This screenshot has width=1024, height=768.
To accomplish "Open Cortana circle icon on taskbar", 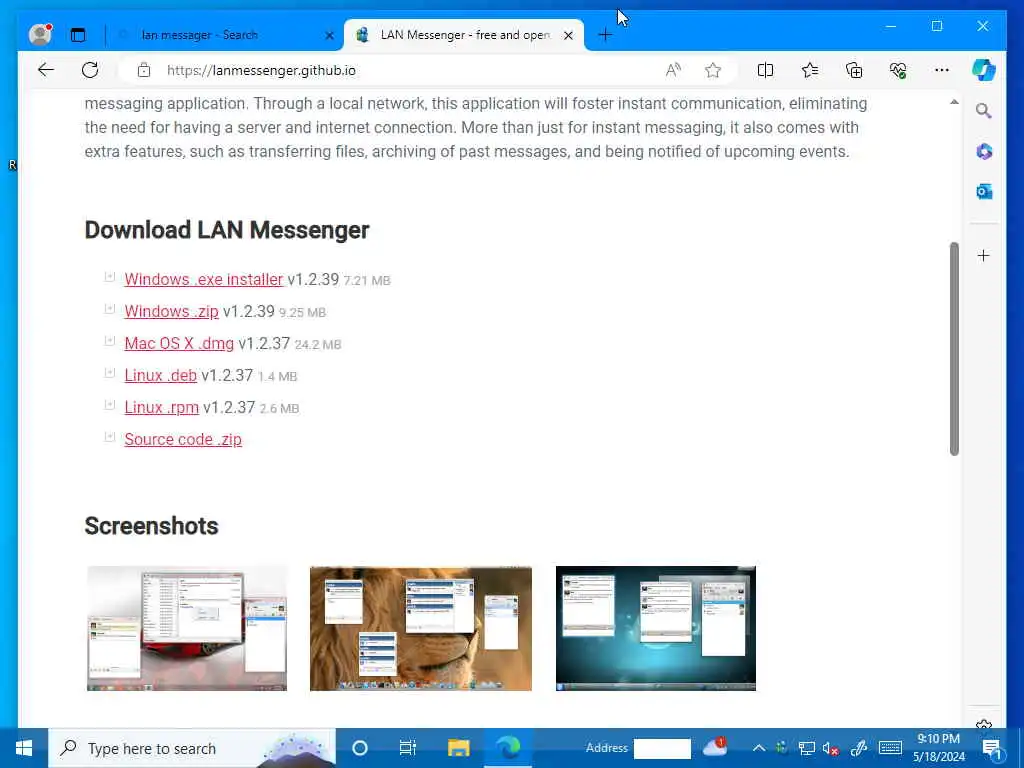I will pos(360,748).
